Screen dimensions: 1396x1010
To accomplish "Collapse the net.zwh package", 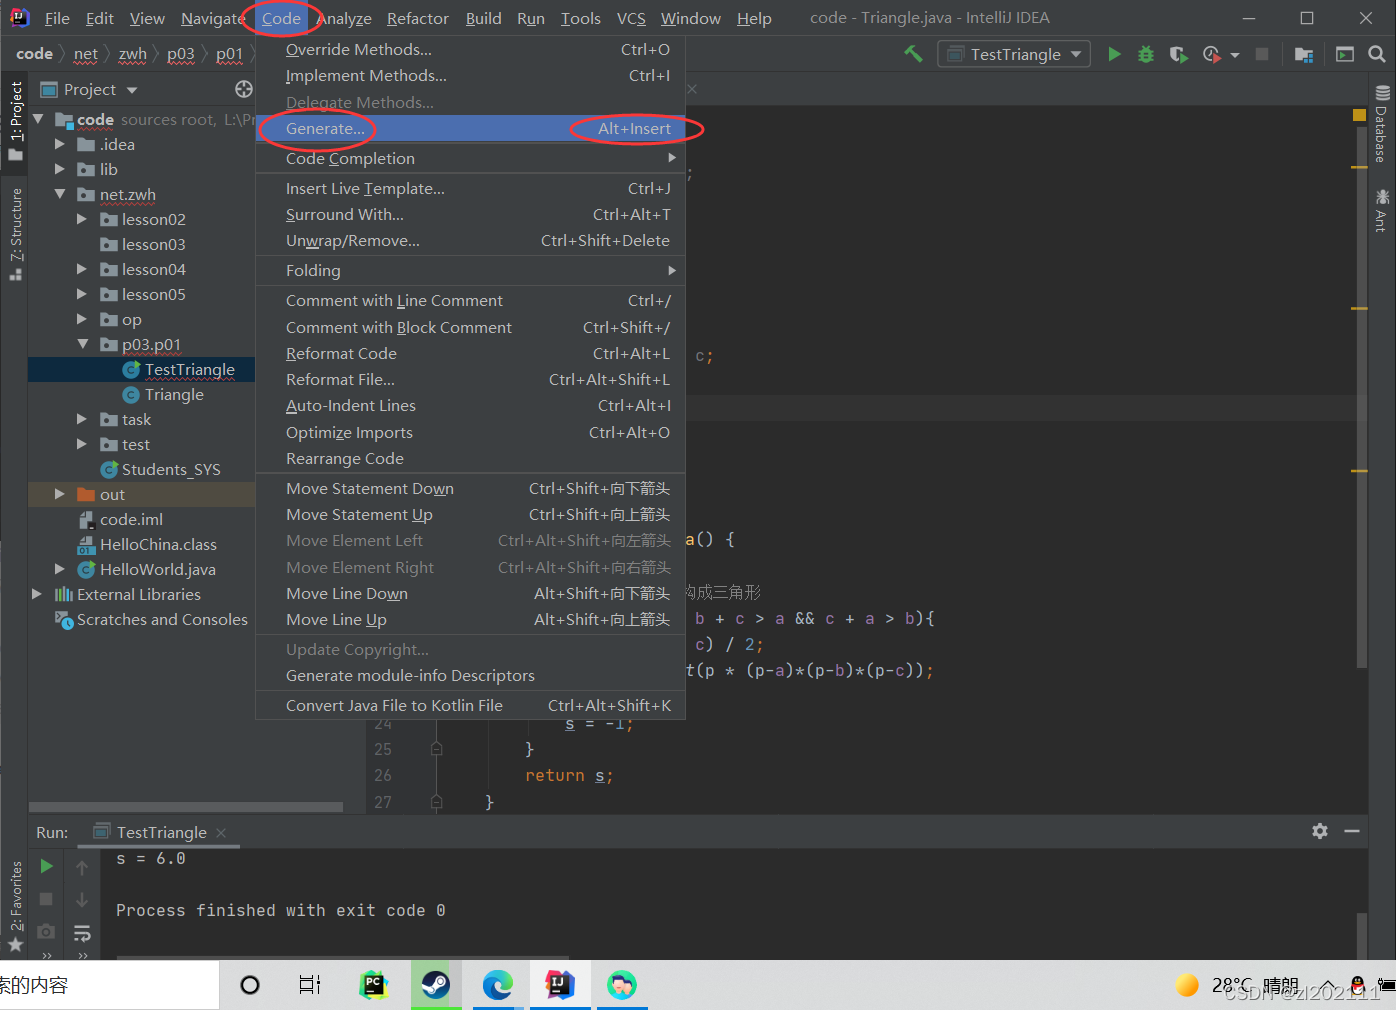I will 59,194.
